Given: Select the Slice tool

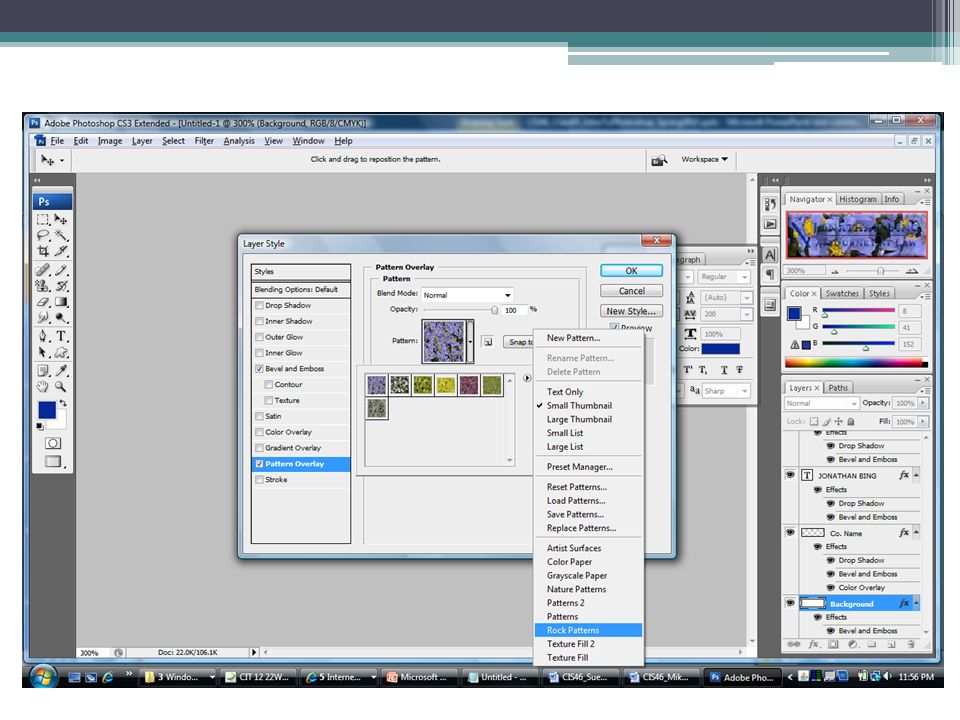Looking at the screenshot, I should [61, 251].
